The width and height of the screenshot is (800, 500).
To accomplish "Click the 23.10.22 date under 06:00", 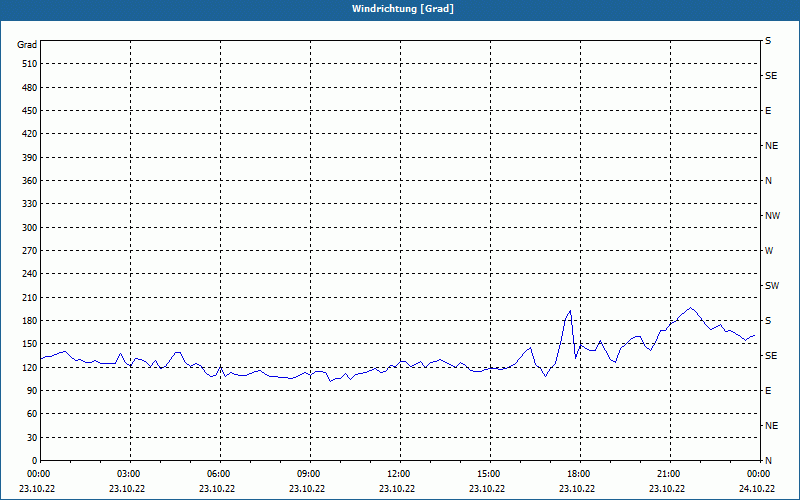I will (x=217, y=488).
